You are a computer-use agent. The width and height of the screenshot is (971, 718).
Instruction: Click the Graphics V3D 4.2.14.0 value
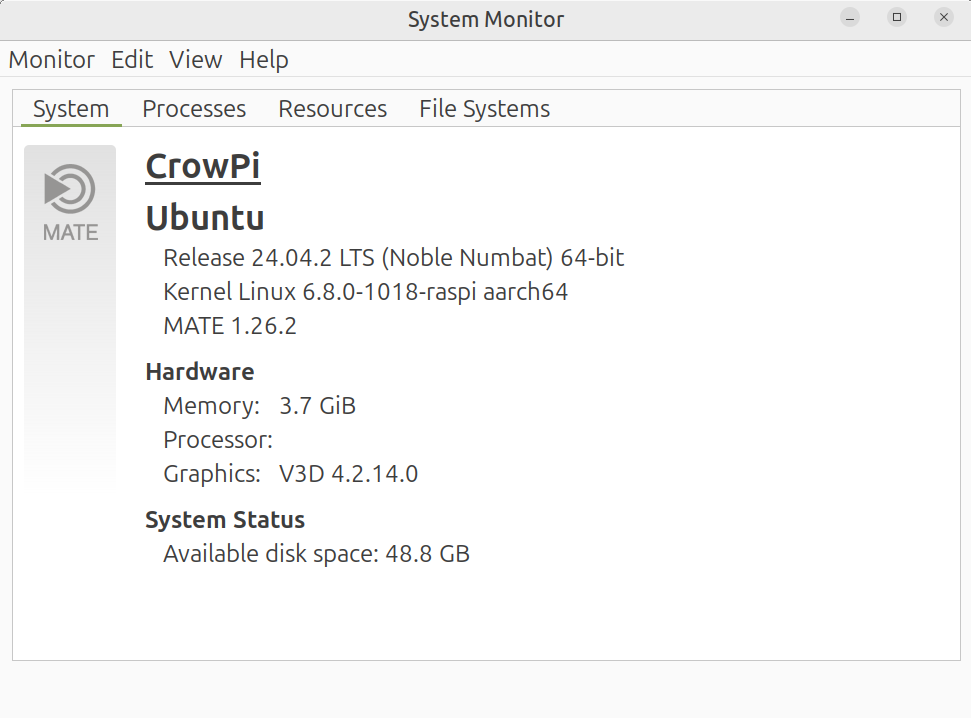(x=349, y=474)
